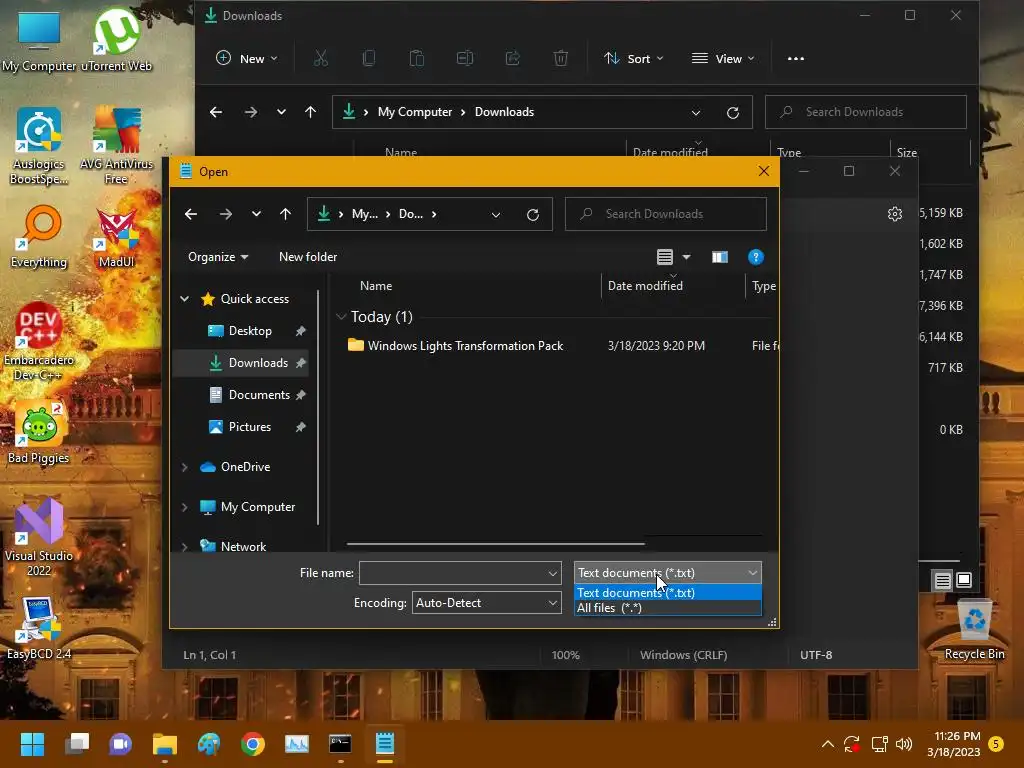Create a New folder in Open dialog
The width and height of the screenshot is (1024, 768).
(308, 257)
